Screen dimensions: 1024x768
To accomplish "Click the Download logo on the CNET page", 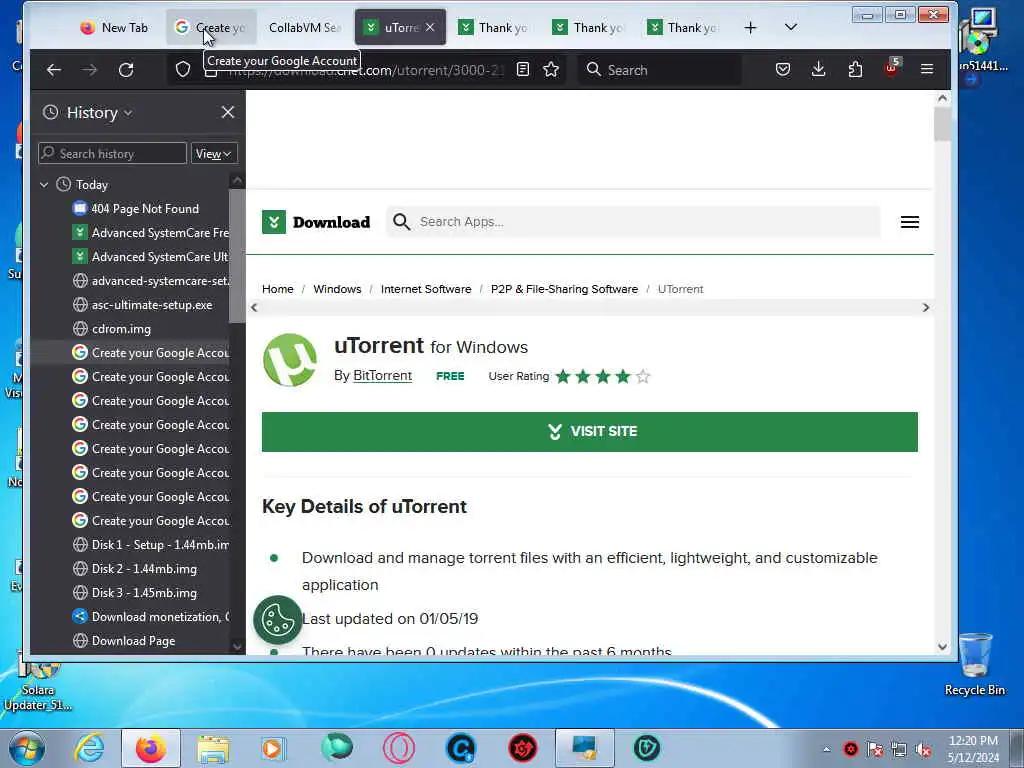I will [x=316, y=222].
